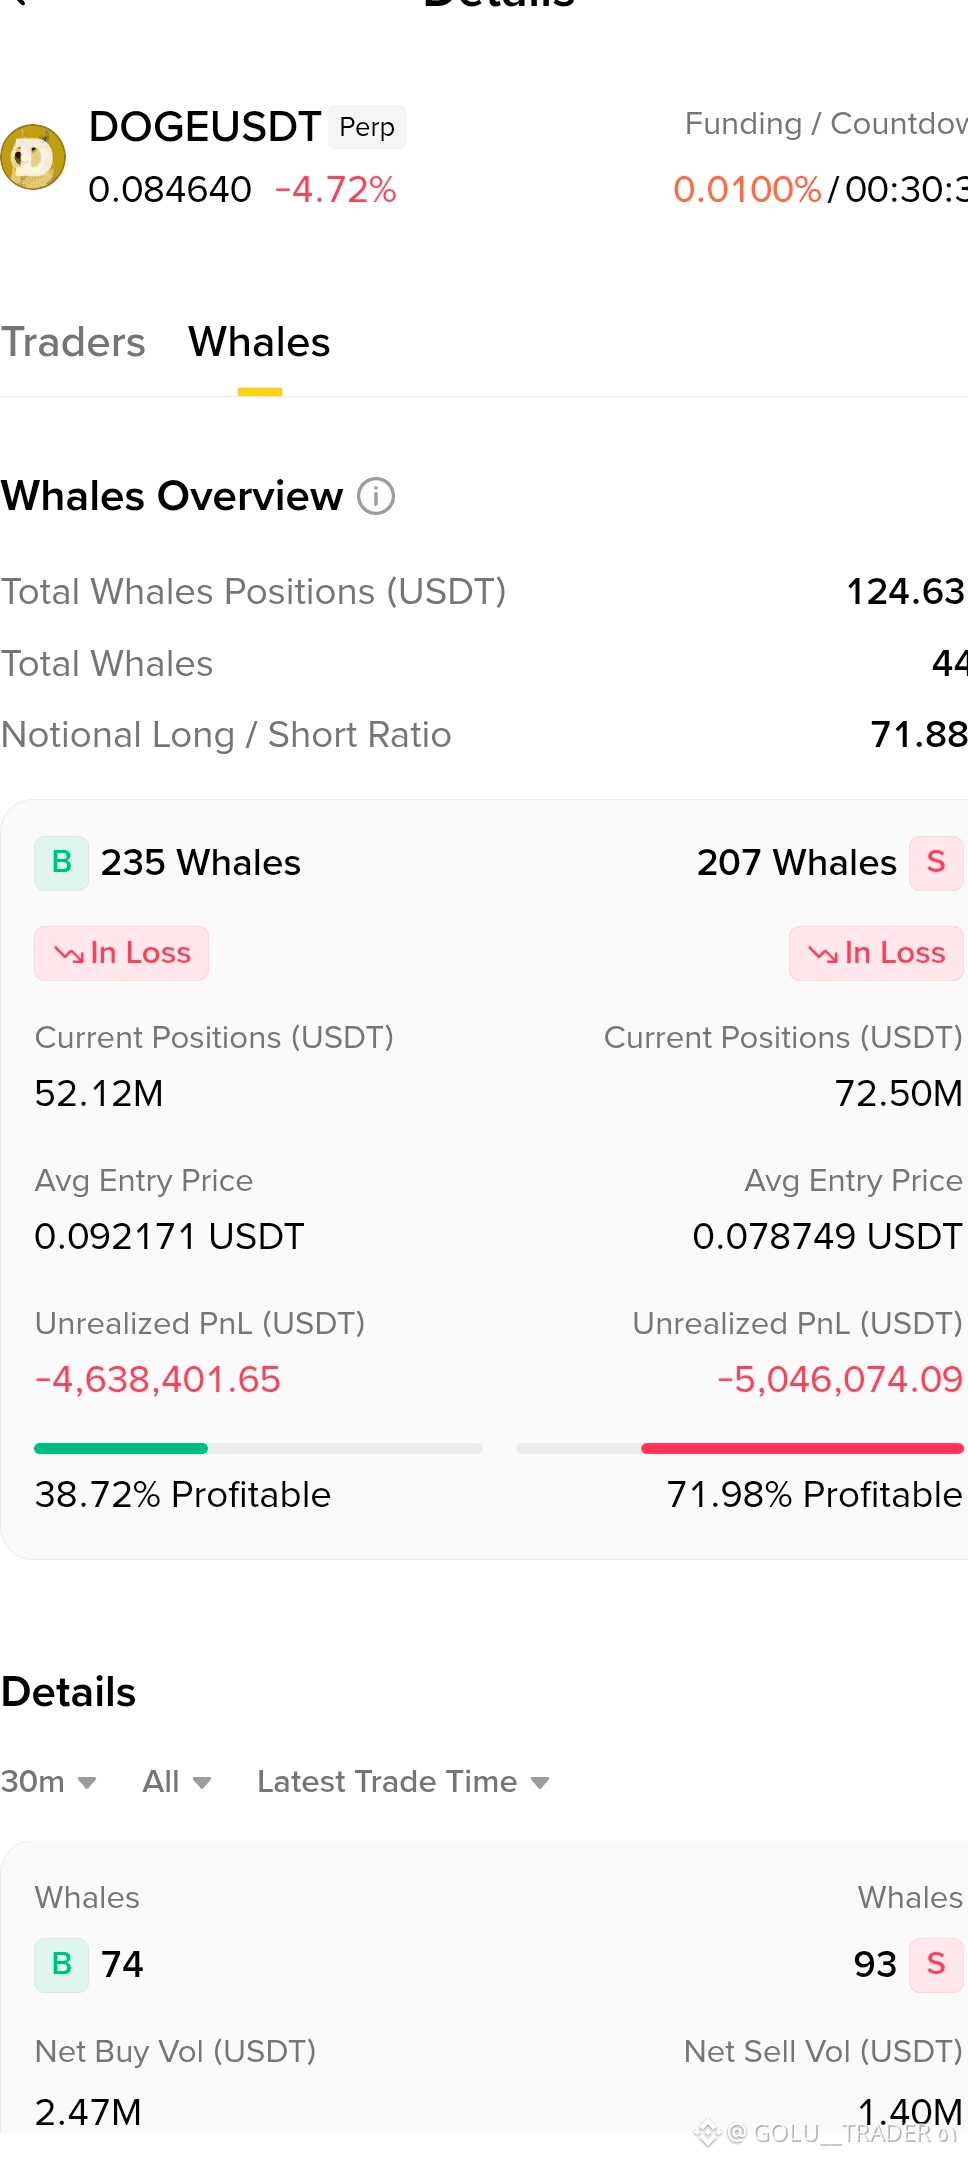
Task: Open the Latest Trade Time sort dropdown
Action: 403,1781
